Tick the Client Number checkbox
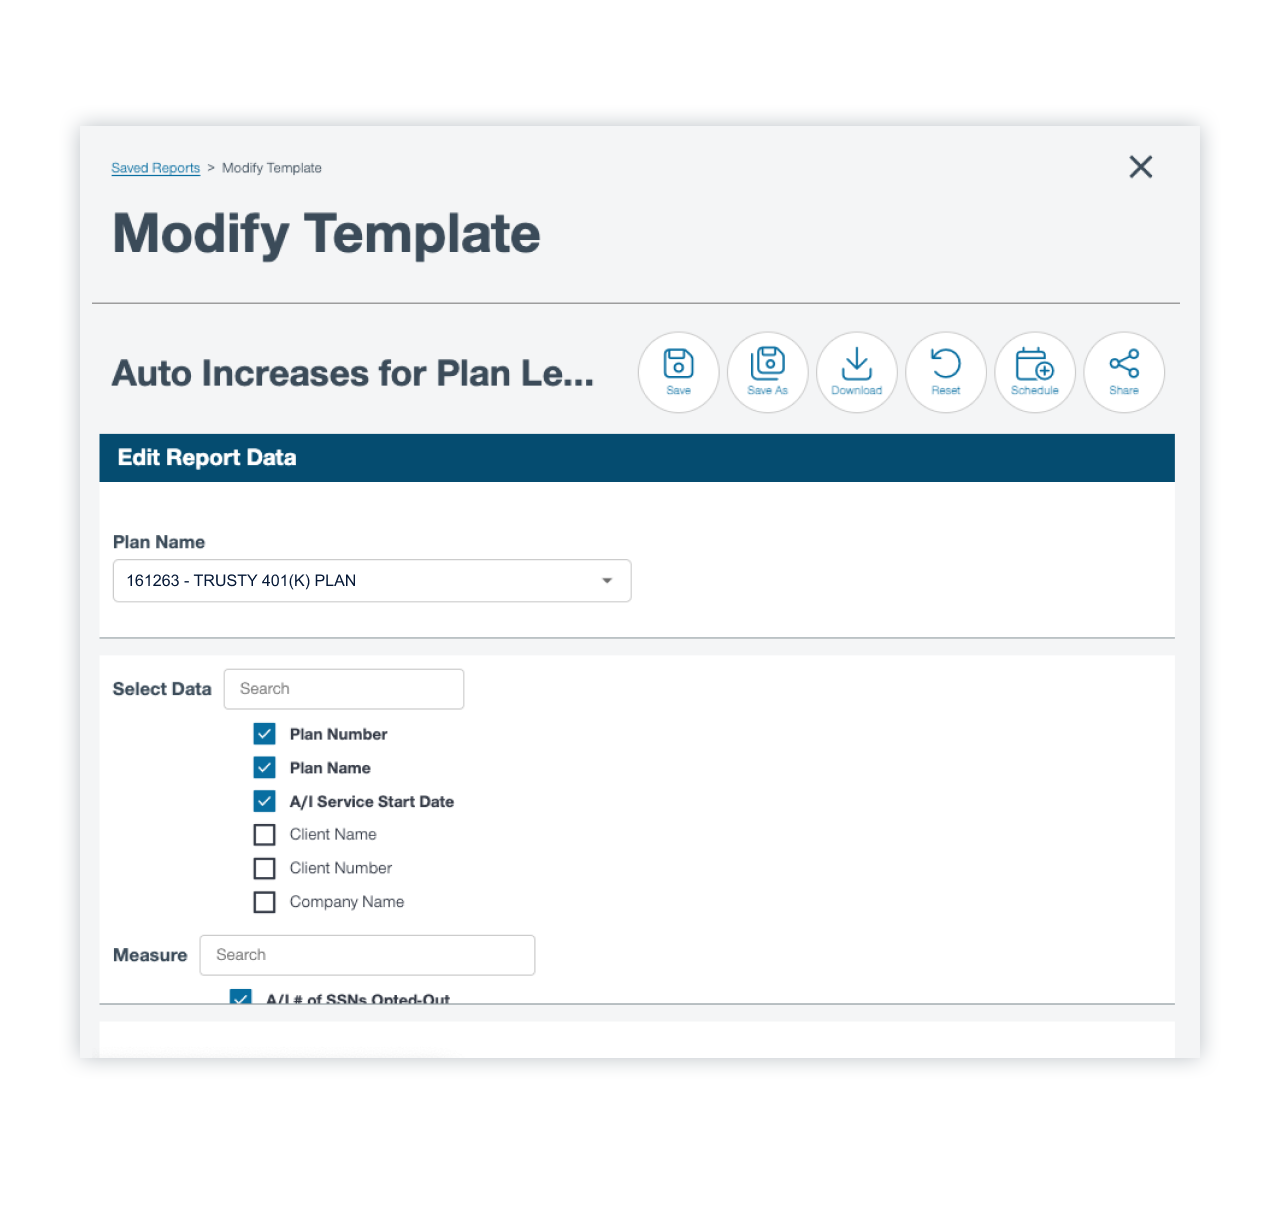Viewport: 1280px width, 1218px height. [x=264, y=868]
